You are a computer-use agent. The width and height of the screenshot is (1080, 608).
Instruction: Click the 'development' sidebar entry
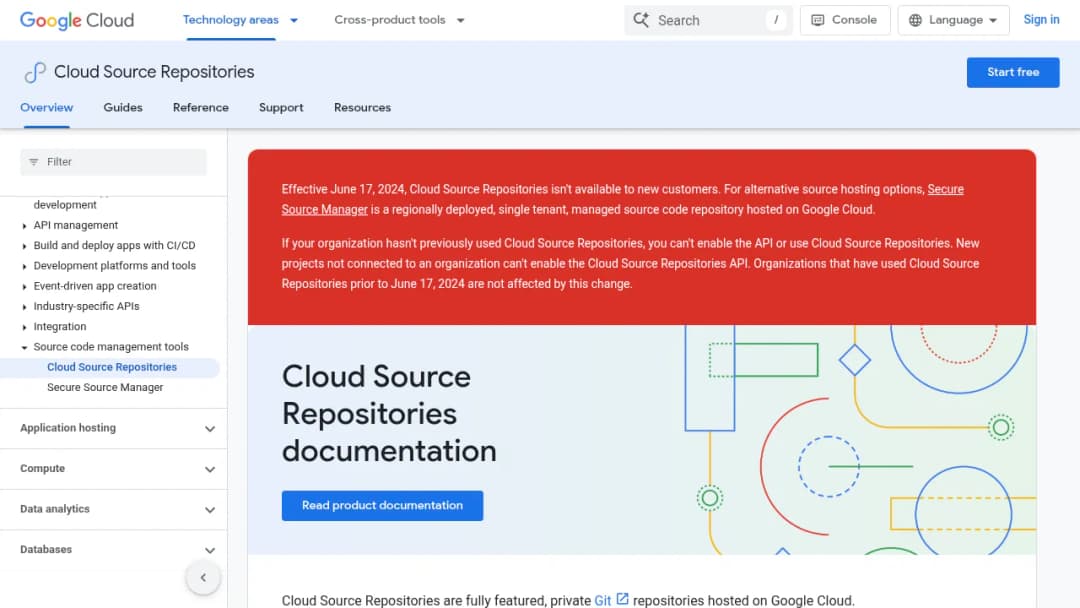[x=65, y=205]
